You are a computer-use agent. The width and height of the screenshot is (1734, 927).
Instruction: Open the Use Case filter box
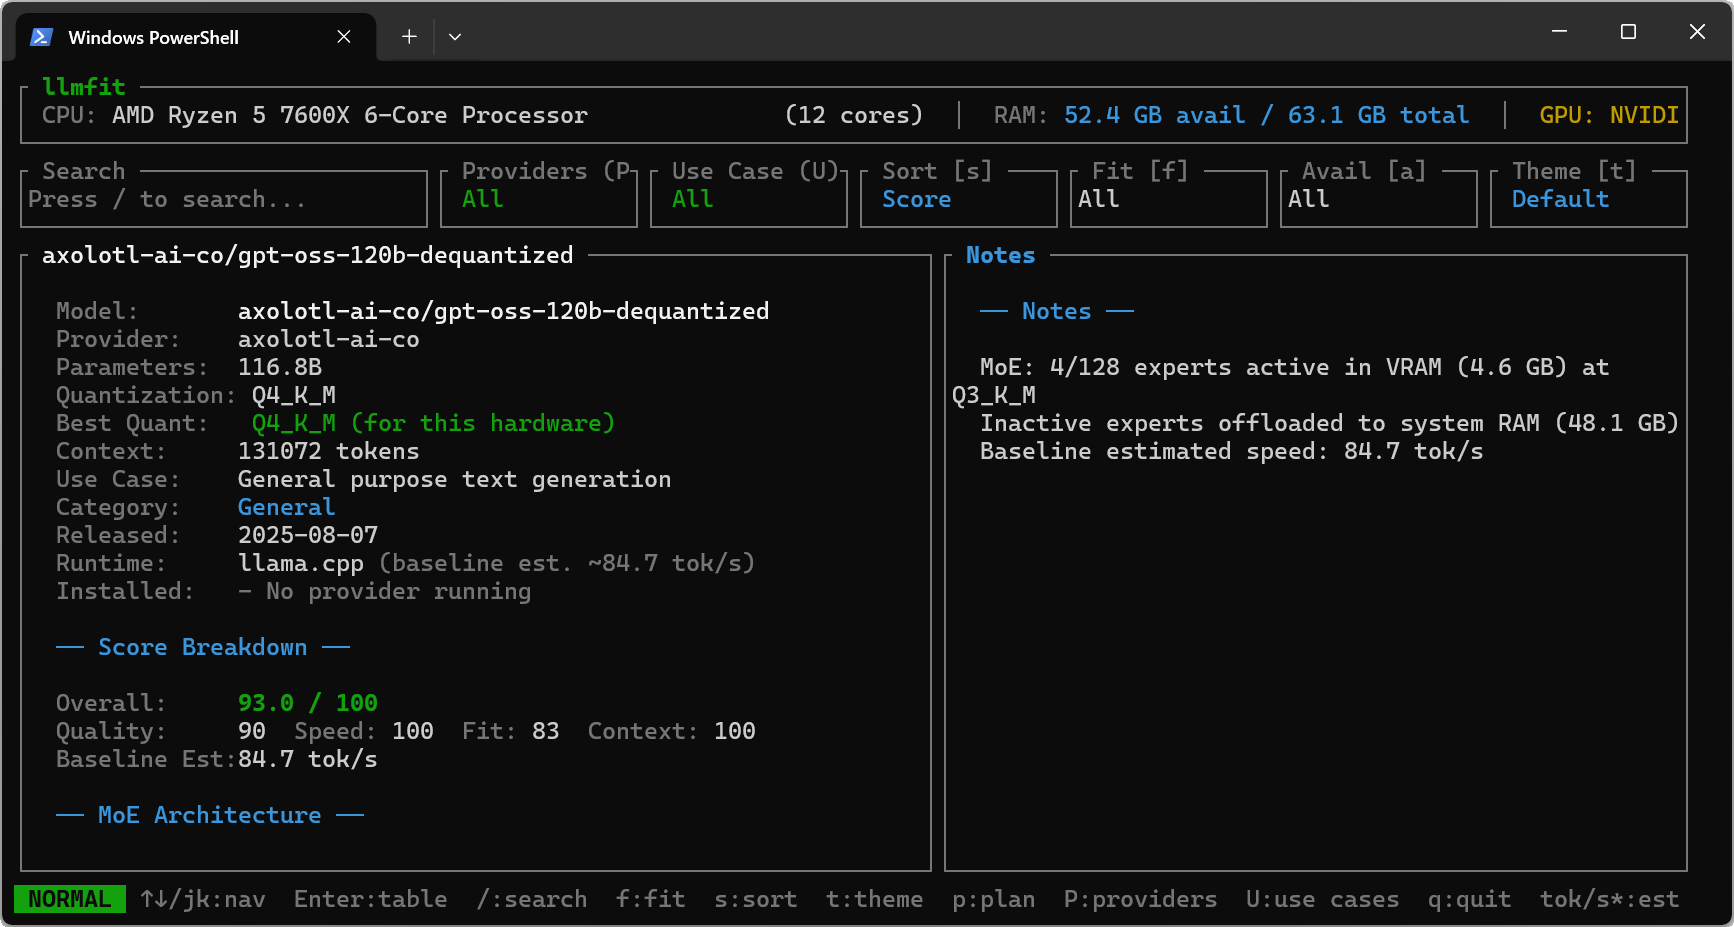[x=748, y=199]
